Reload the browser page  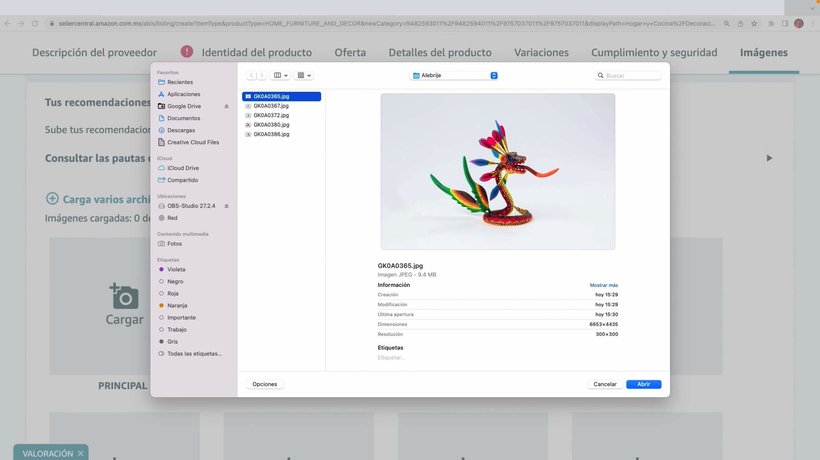pyautogui.click(x=35, y=24)
